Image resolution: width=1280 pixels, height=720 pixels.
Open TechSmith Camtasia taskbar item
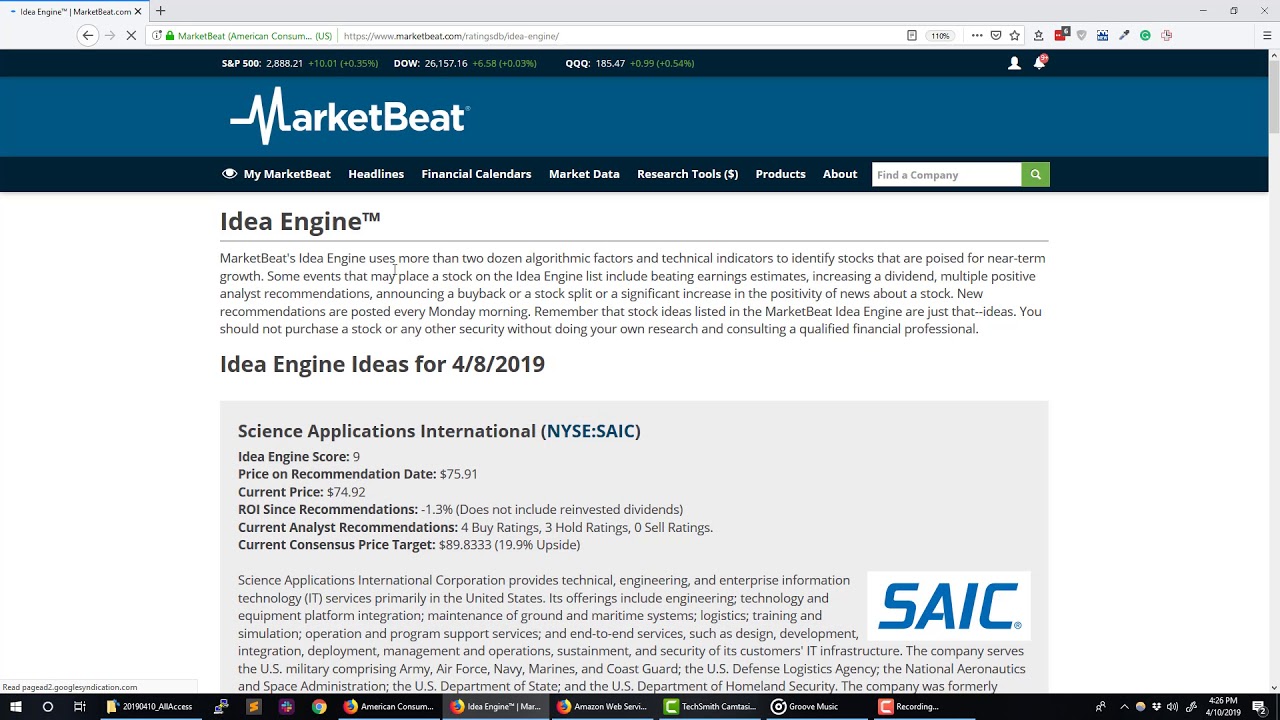(x=710, y=706)
